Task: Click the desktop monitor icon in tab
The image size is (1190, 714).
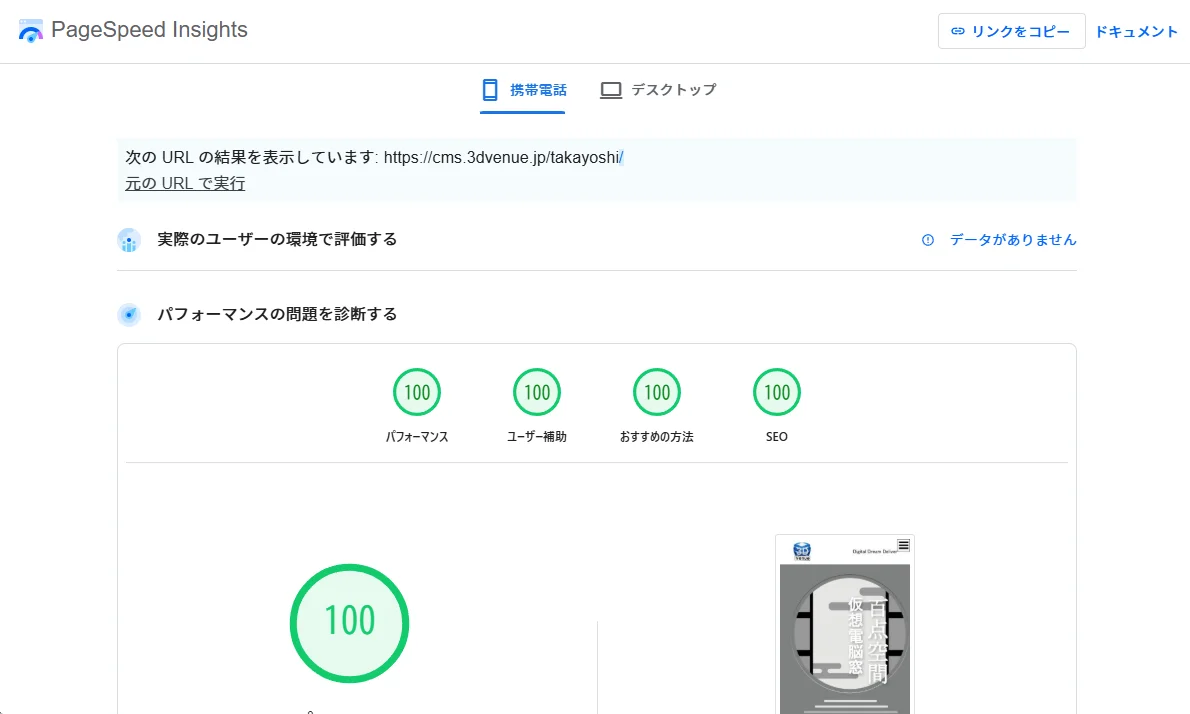Action: 611,90
